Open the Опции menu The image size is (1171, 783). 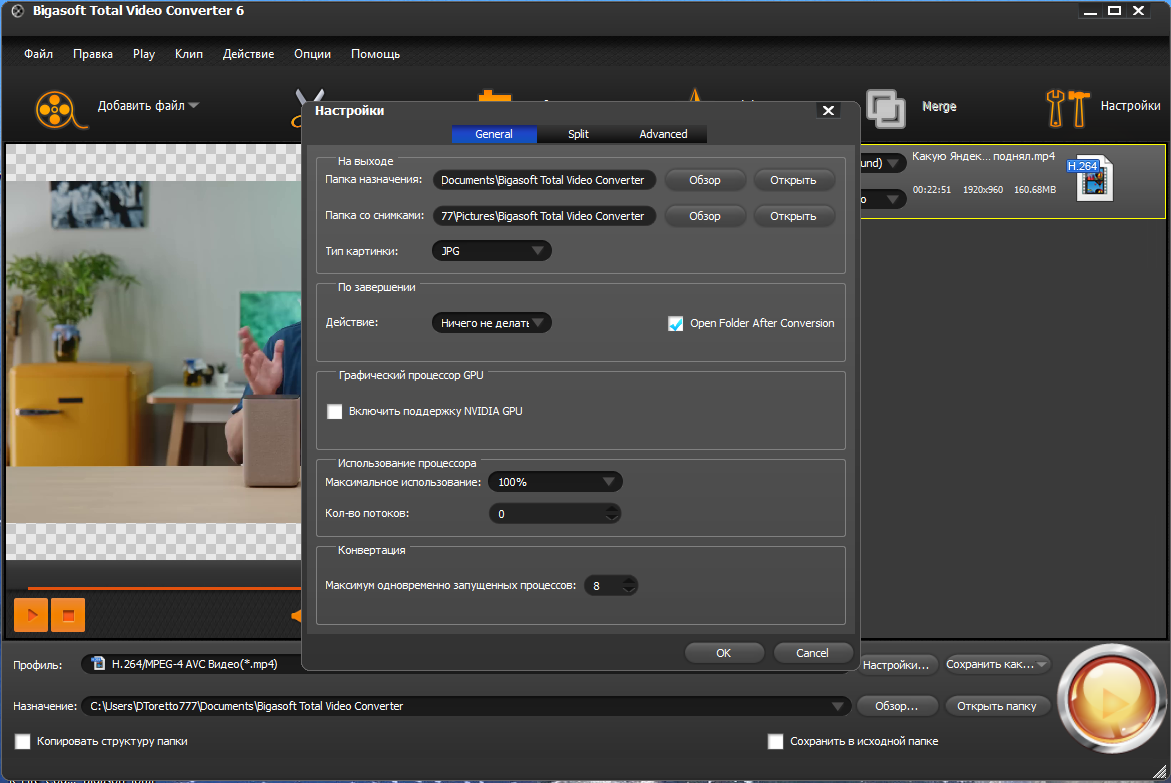tap(312, 54)
